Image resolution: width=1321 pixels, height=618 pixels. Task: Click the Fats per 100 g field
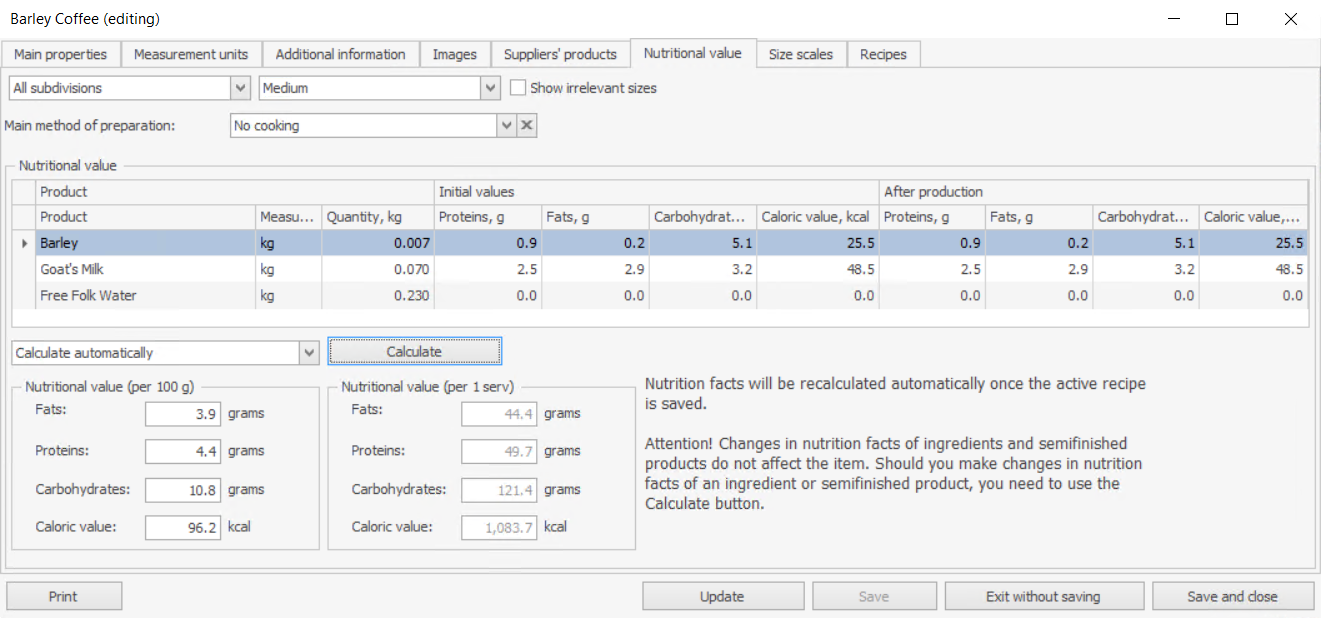click(x=182, y=413)
